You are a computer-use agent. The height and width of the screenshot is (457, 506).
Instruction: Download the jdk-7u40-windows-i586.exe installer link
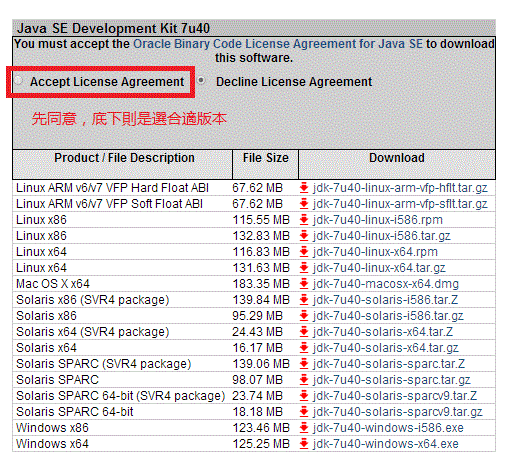[x=388, y=428]
